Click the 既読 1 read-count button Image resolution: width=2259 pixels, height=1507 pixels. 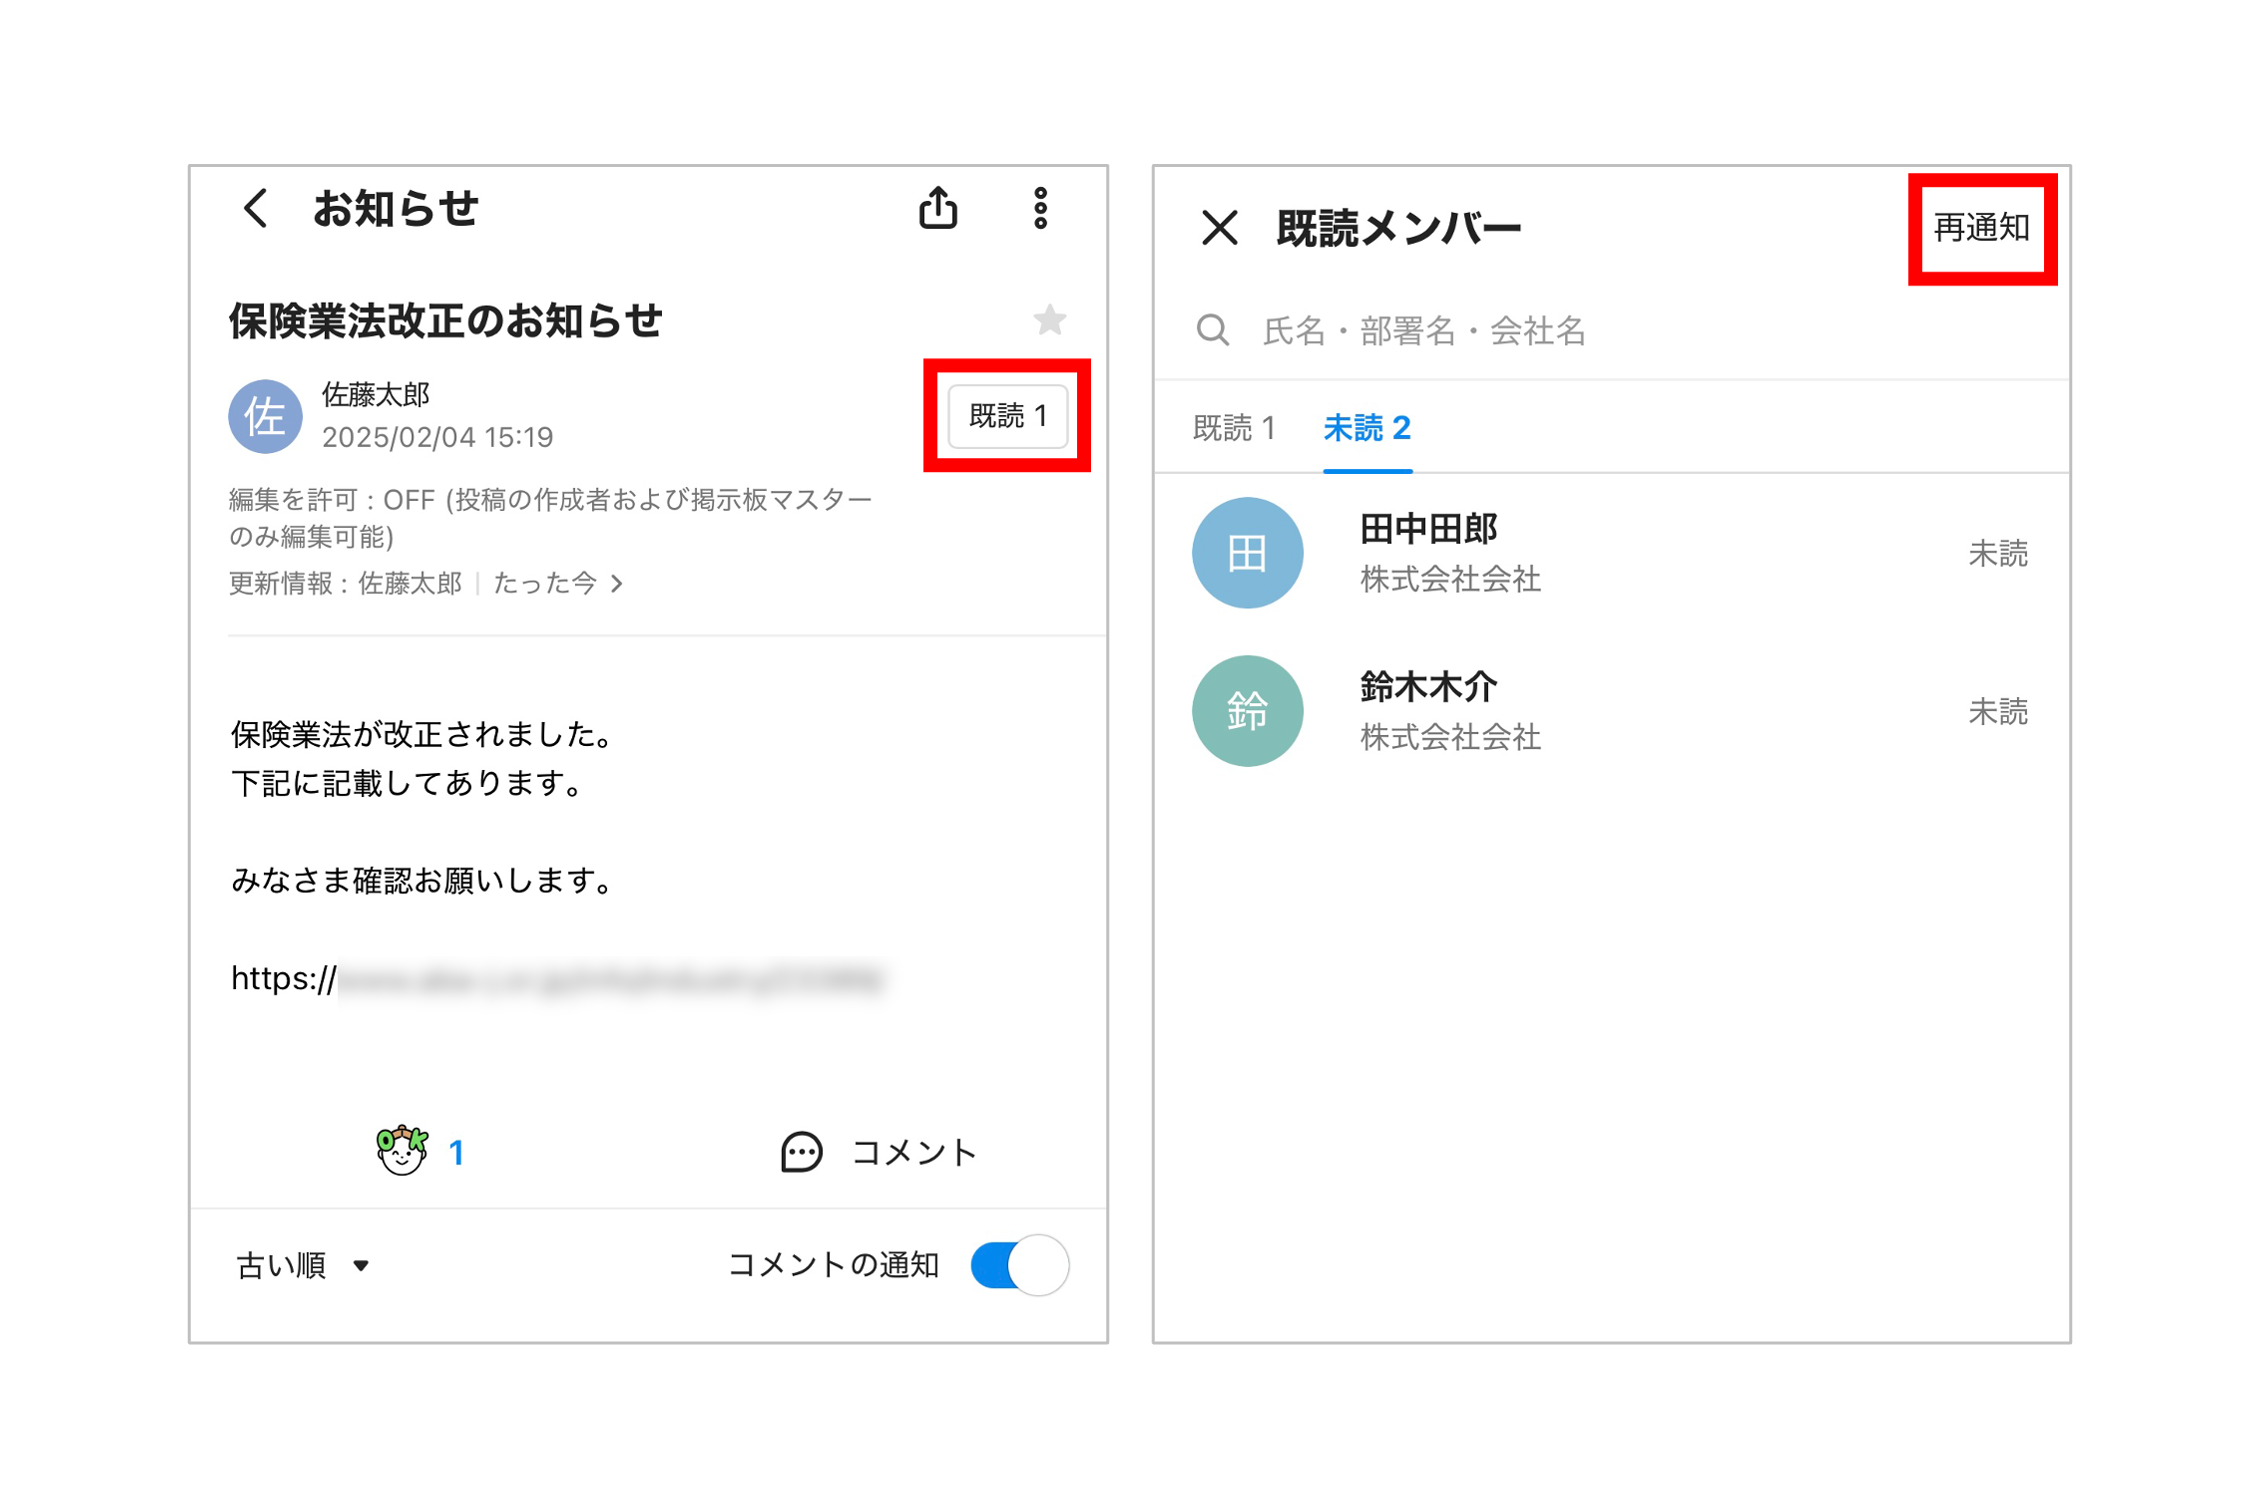(x=1007, y=415)
